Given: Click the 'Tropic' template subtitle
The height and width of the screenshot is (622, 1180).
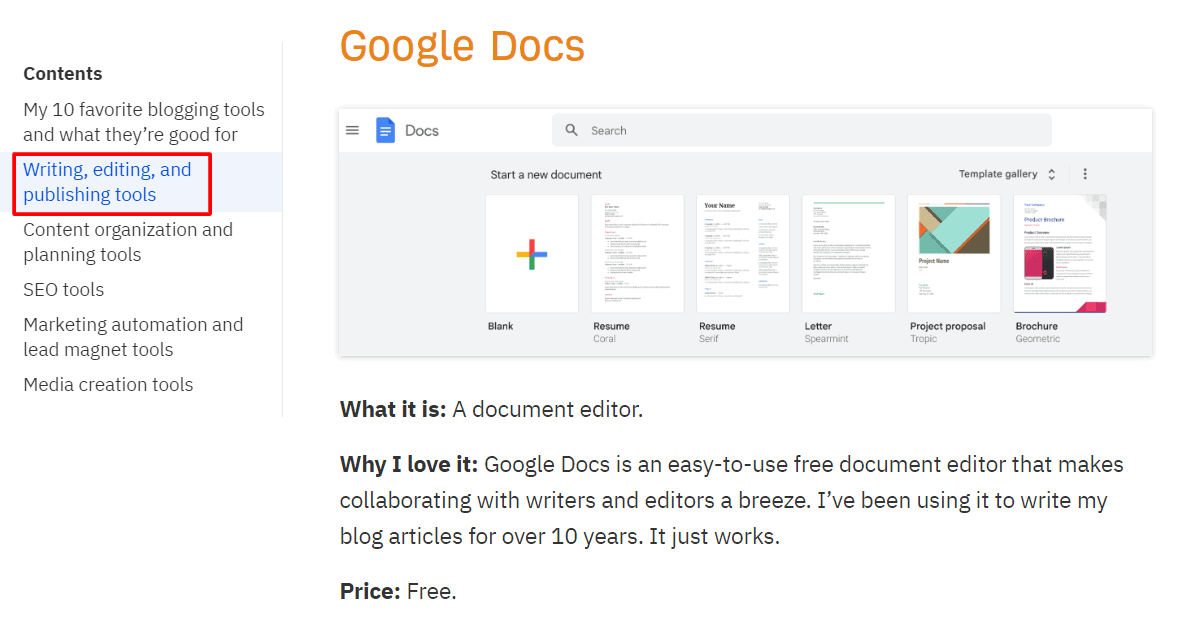Looking at the screenshot, I should pyautogui.click(x=923, y=339).
